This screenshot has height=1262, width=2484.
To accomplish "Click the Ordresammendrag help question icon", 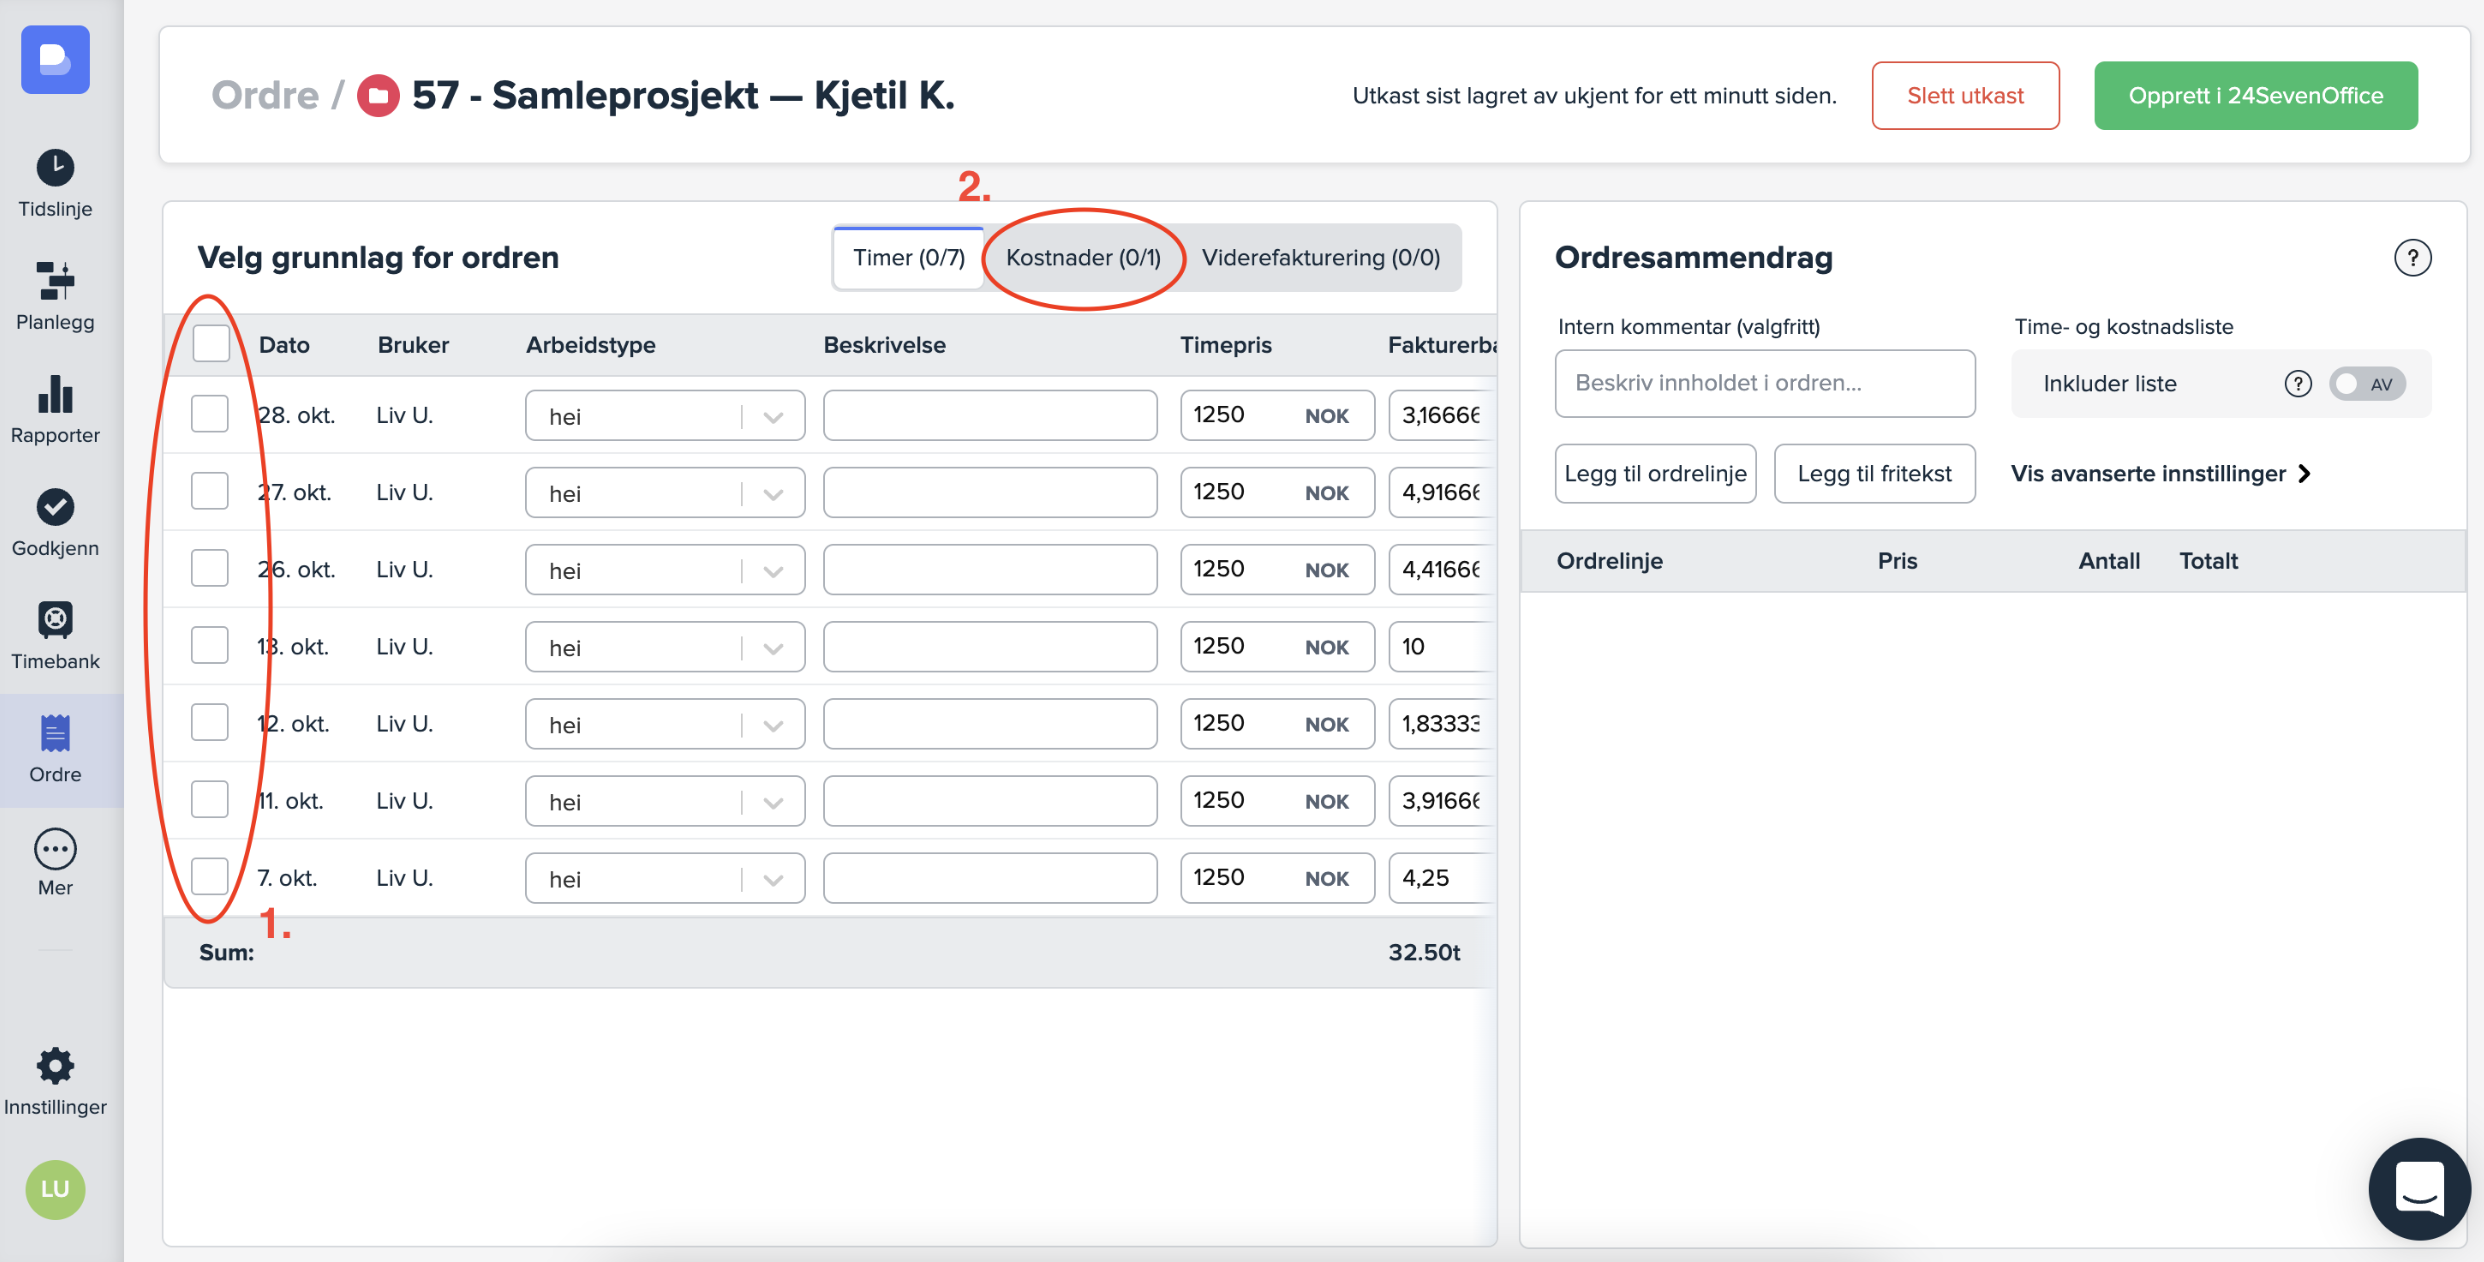I will [2411, 258].
